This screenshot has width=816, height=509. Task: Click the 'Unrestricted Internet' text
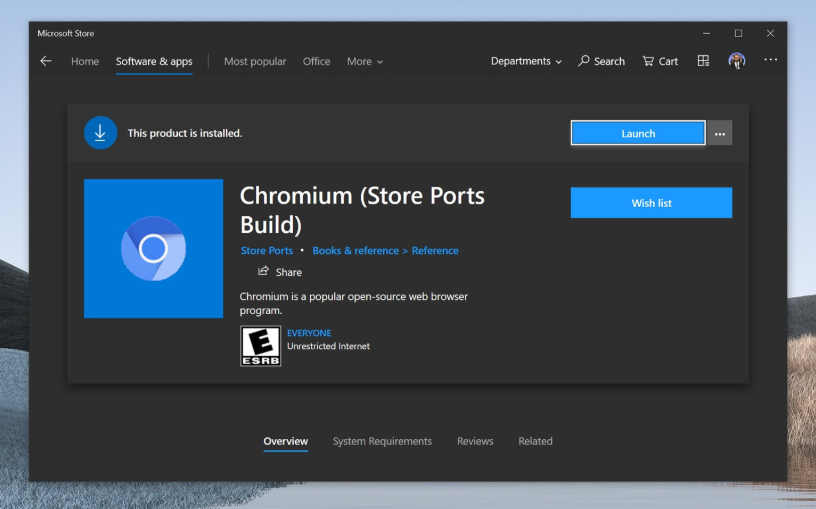click(x=328, y=346)
